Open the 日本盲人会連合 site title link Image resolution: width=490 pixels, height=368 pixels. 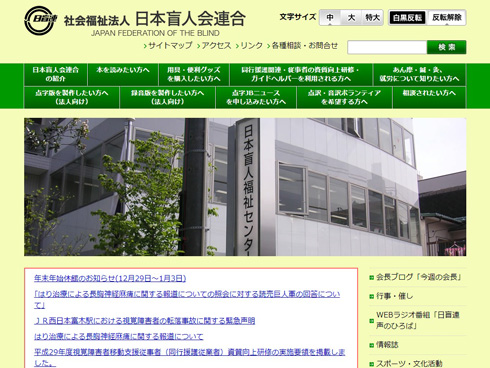pos(190,19)
